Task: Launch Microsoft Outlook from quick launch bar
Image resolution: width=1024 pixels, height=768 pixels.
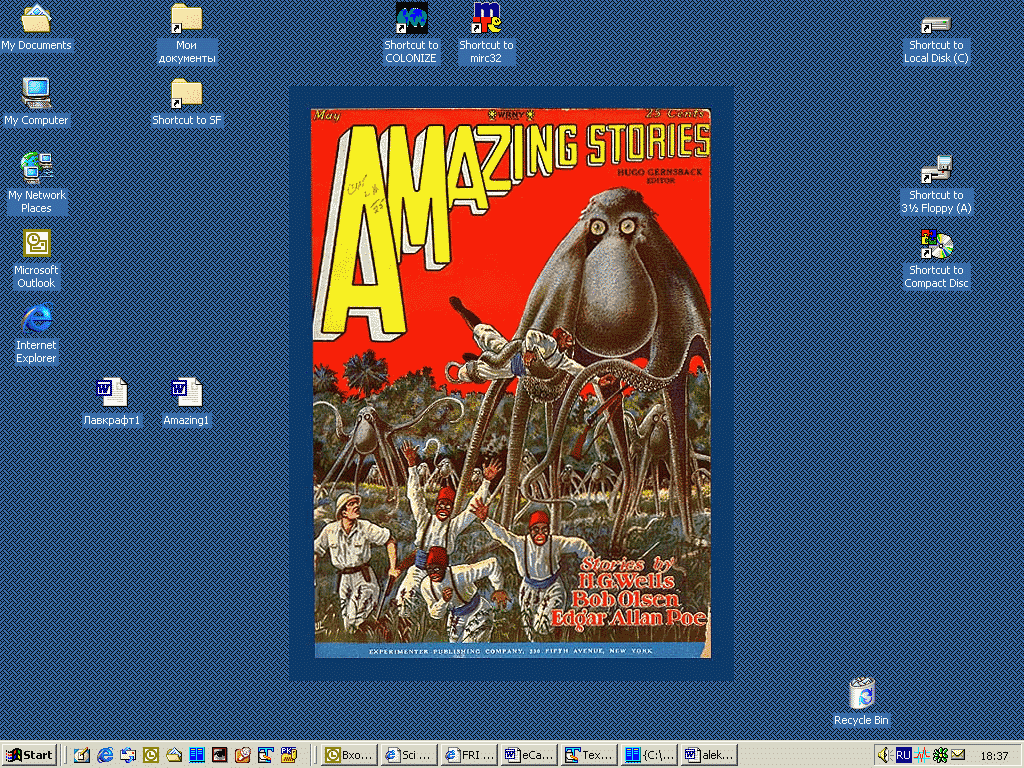Action: tap(151, 755)
